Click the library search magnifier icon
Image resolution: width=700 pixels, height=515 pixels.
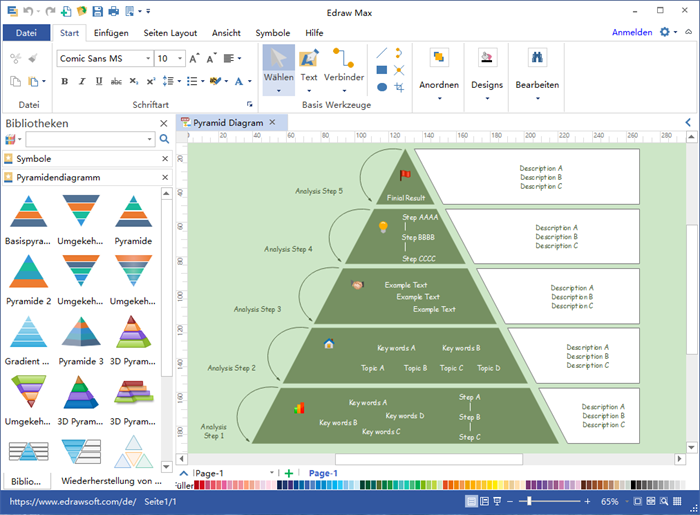[165, 139]
